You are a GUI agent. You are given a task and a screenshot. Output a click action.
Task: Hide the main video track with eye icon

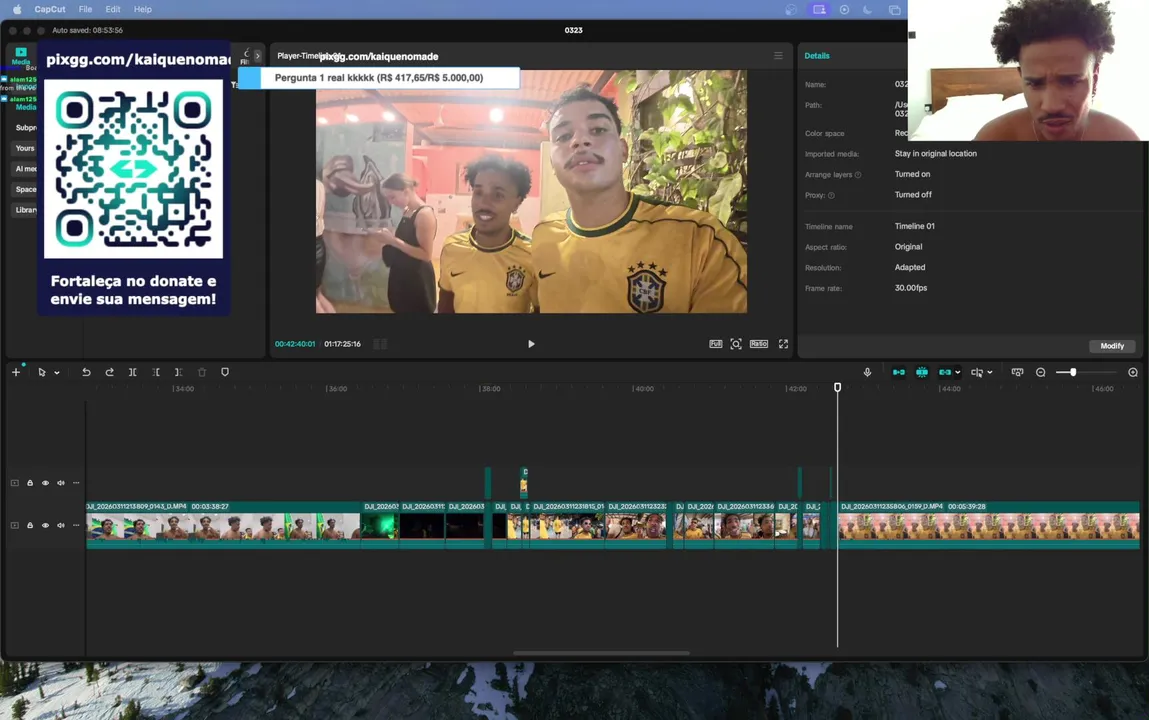point(45,525)
